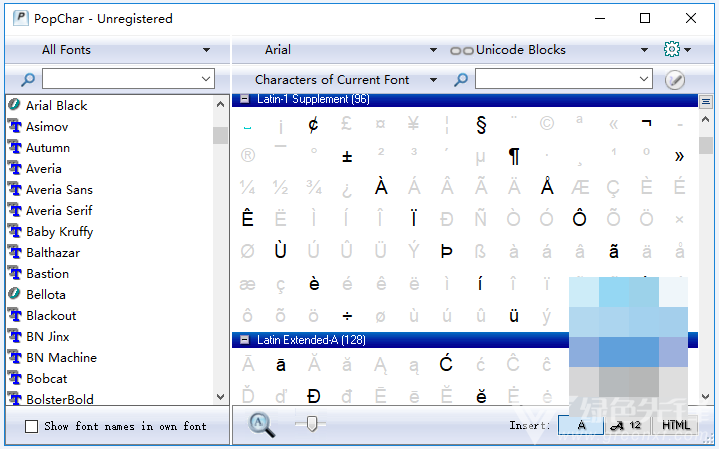This screenshot has height=449, width=719.
Task: Set insert mode to HTML
Action: (x=675, y=425)
